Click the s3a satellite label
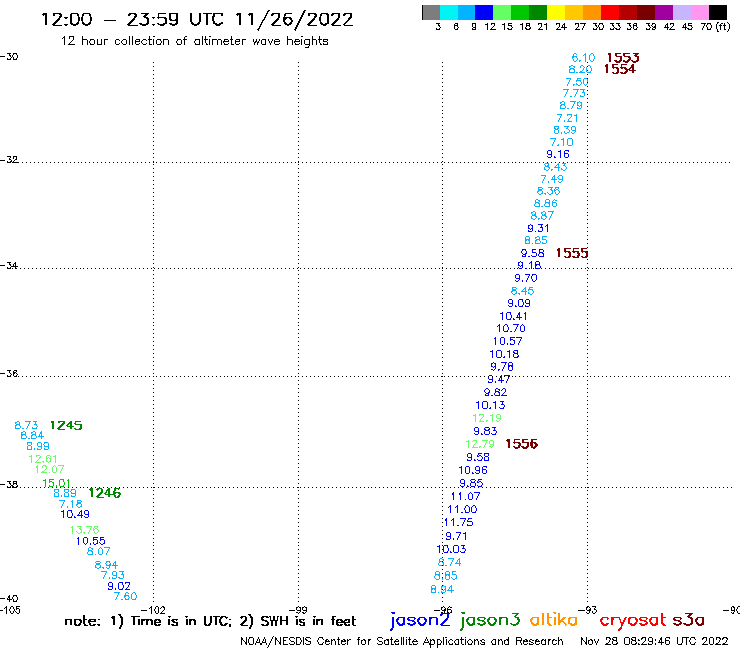740x650 pixels. coord(688,620)
